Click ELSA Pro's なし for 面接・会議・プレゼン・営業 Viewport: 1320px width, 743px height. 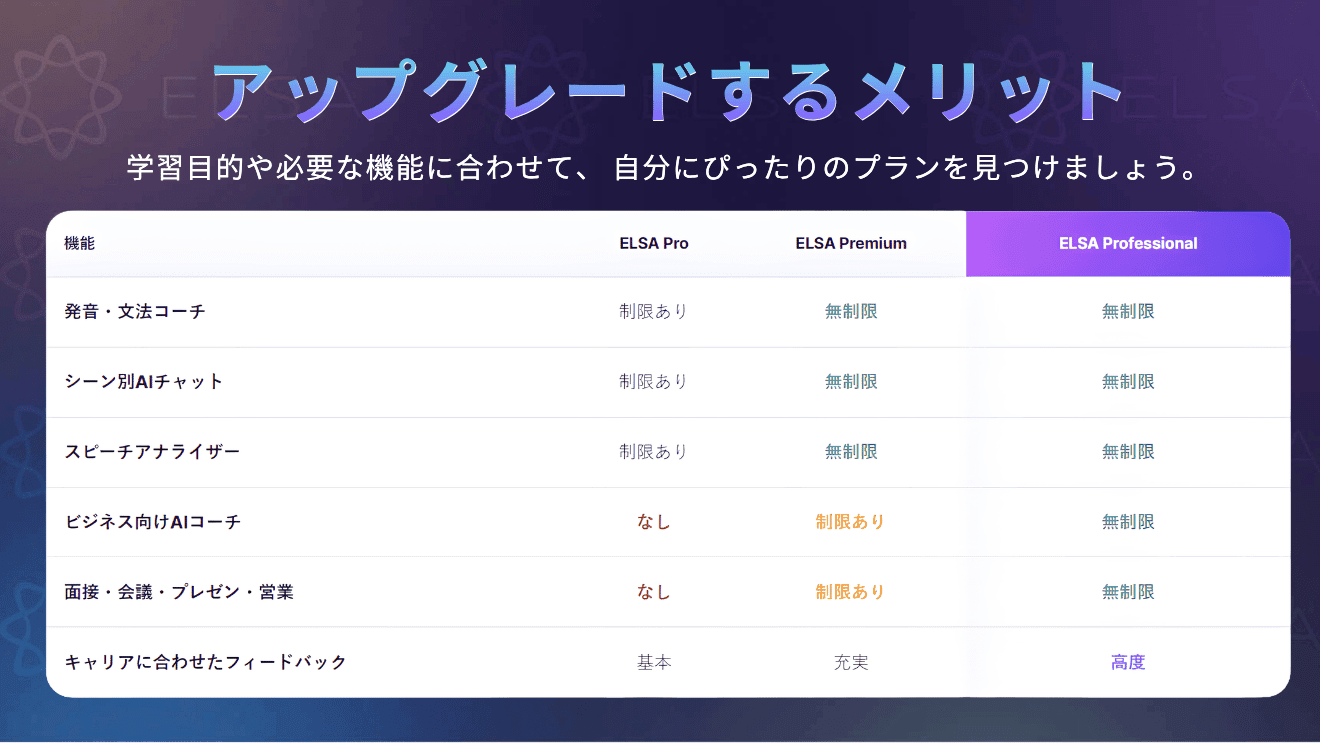pyautogui.click(x=654, y=592)
